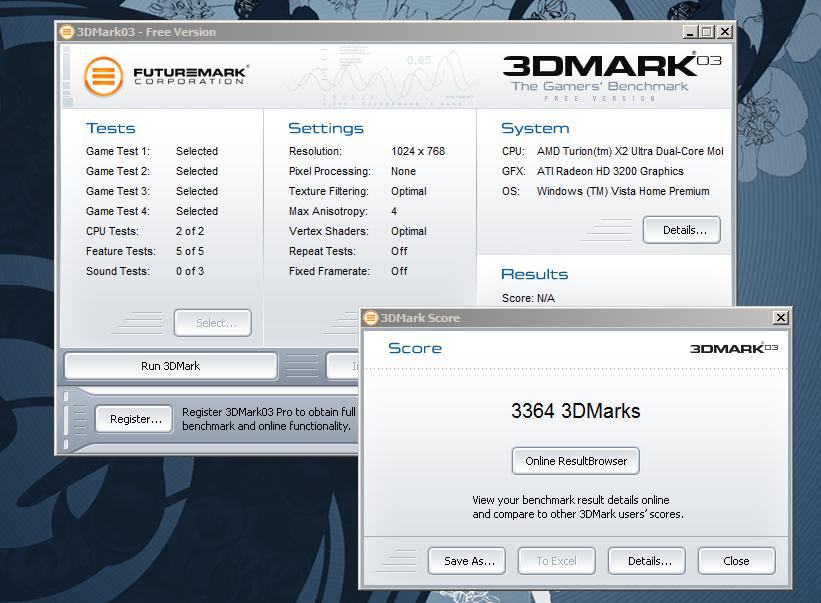Click the 3DMark03 title bar icon
821x603 pixels.
point(66,32)
